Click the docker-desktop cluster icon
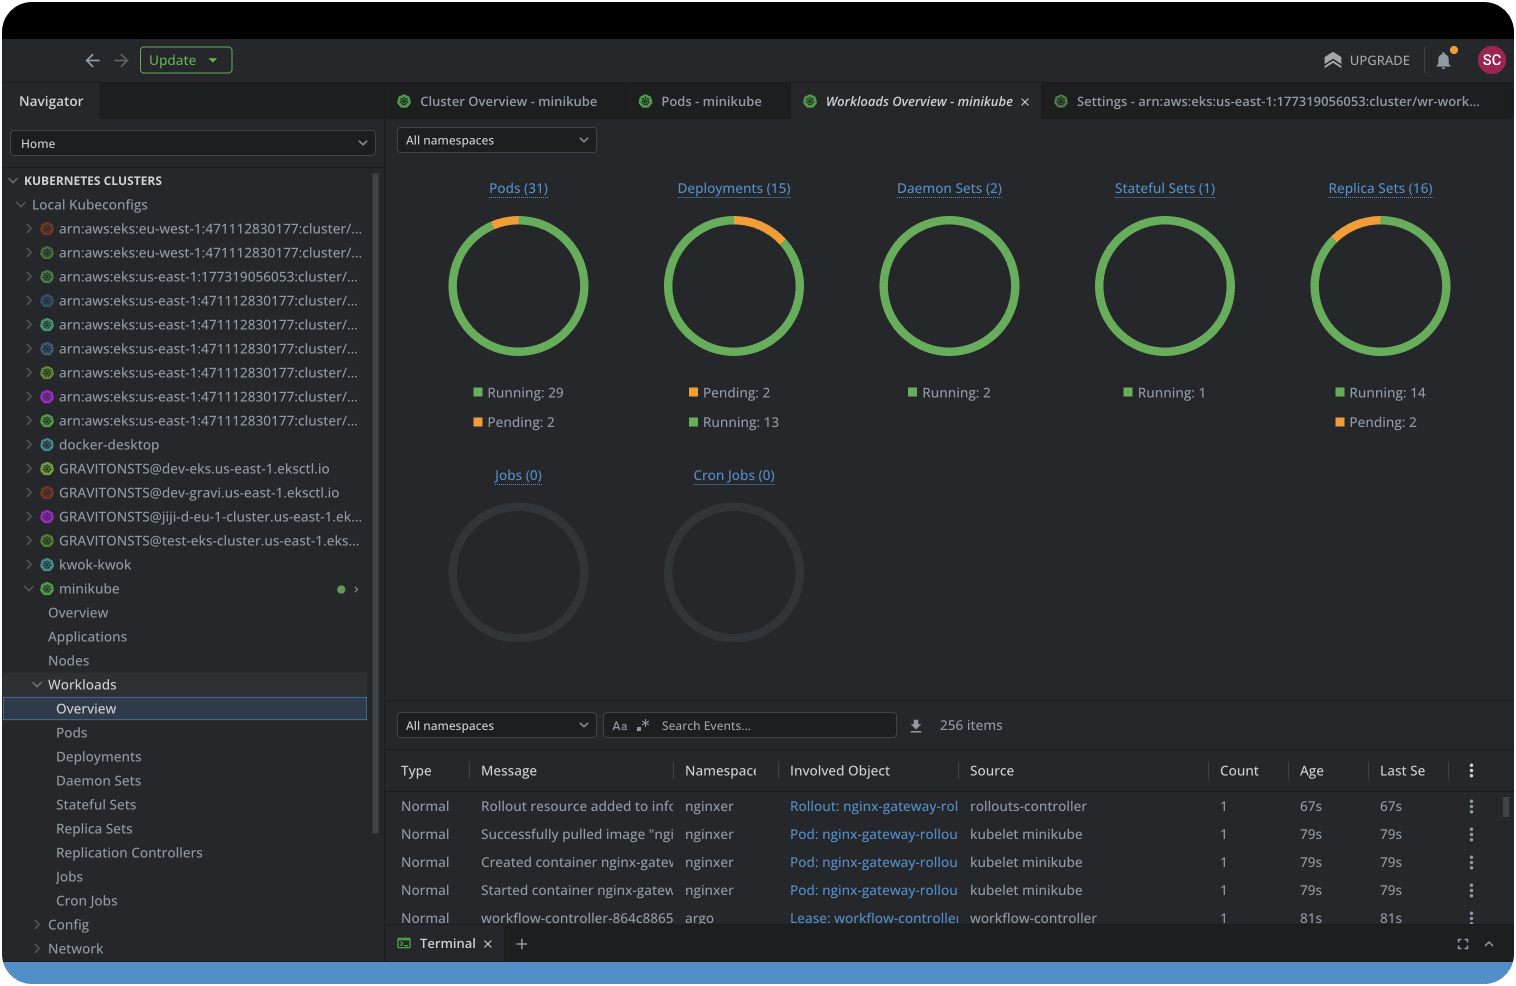The height and width of the screenshot is (986, 1516). click(x=47, y=445)
